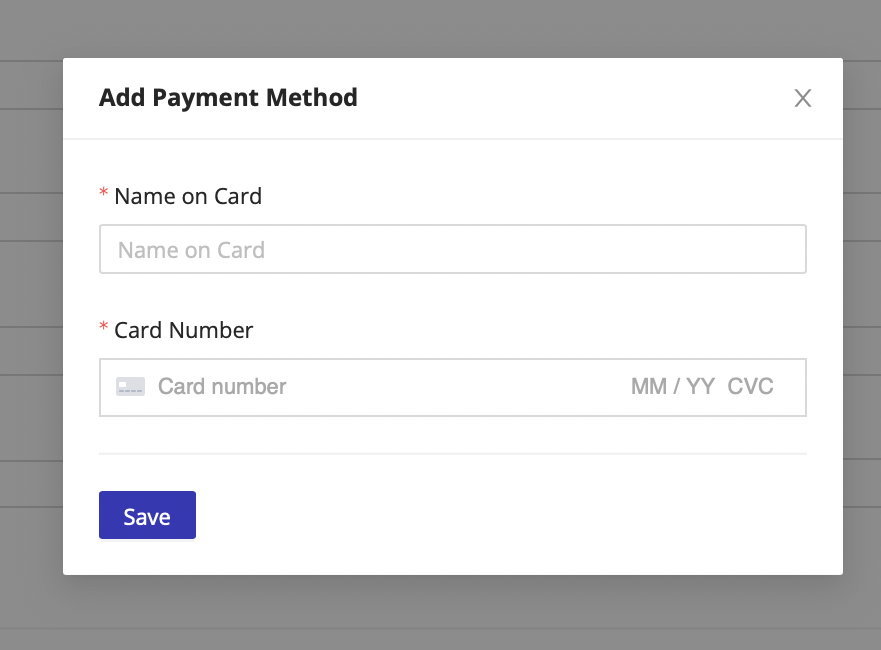This screenshot has width=881, height=650.
Task: Click the Card number placeholder text
Action: pos(222,386)
